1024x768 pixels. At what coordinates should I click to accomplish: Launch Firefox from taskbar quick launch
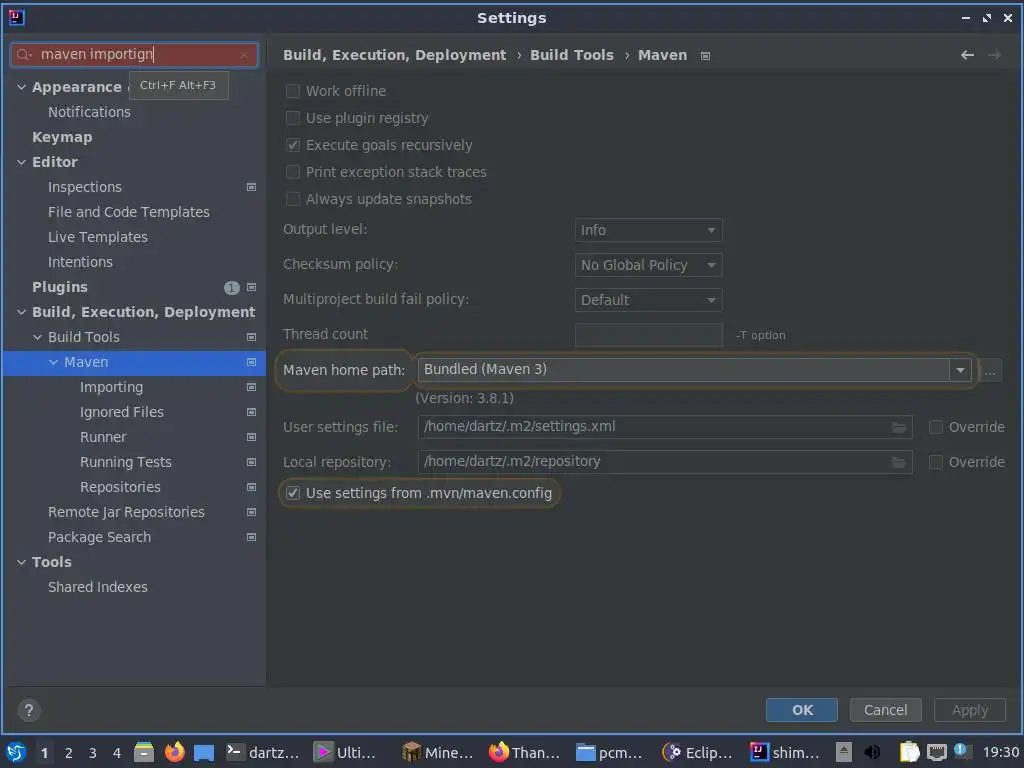click(174, 752)
